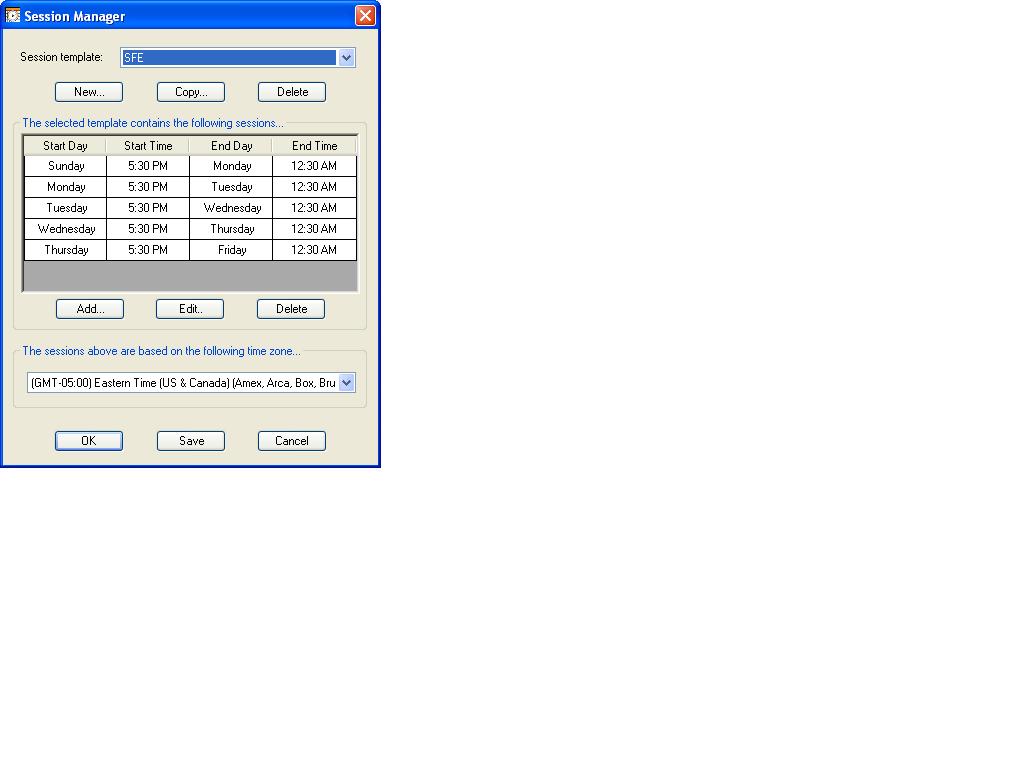Select the Wednesday 5:30 PM session row
Image resolution: width=1024 pixels, height=757 pixels.
pyautogui.click(x=190, y=229)
